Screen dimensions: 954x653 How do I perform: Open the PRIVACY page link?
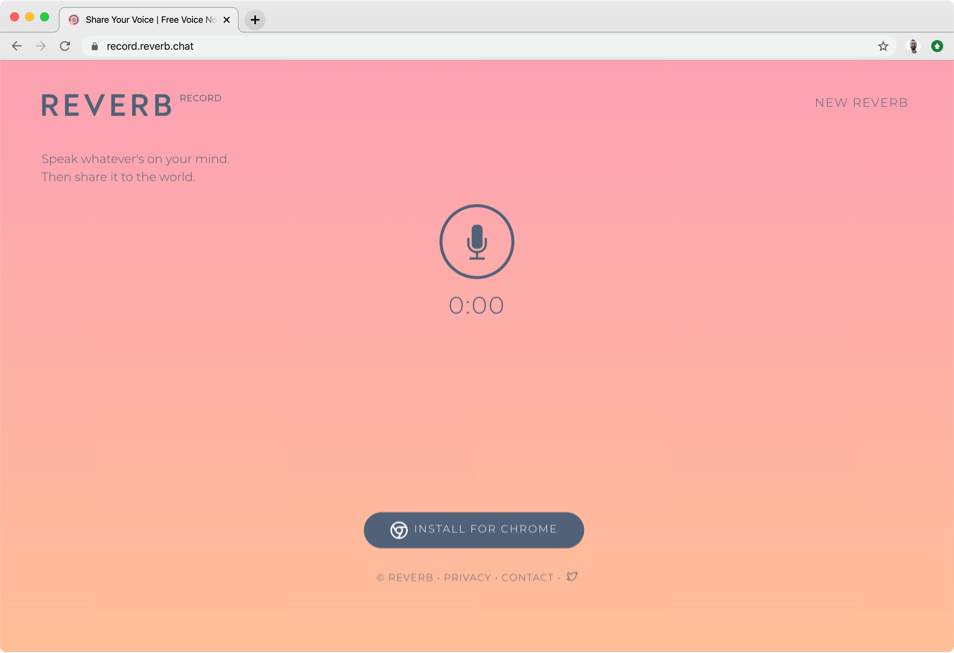(466, 577)
